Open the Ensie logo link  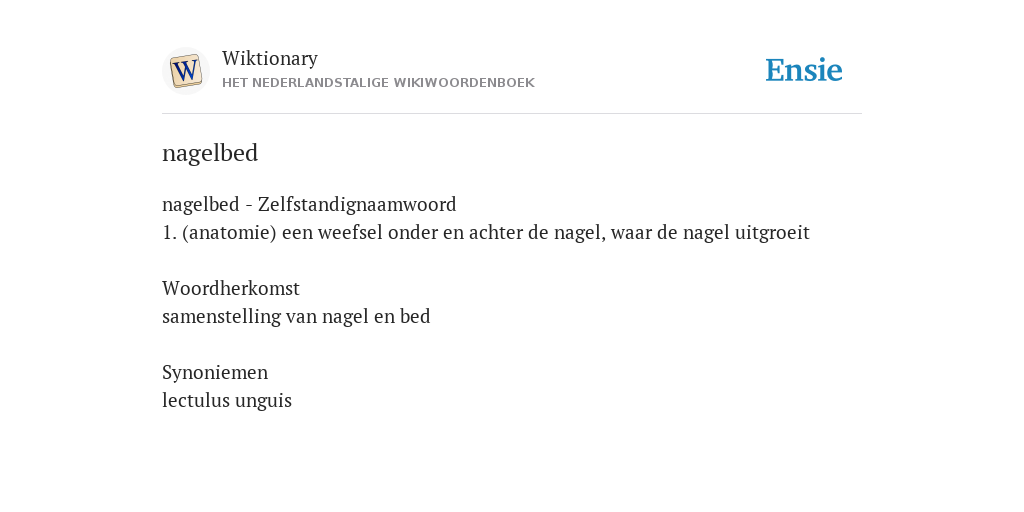click(804, 71)
